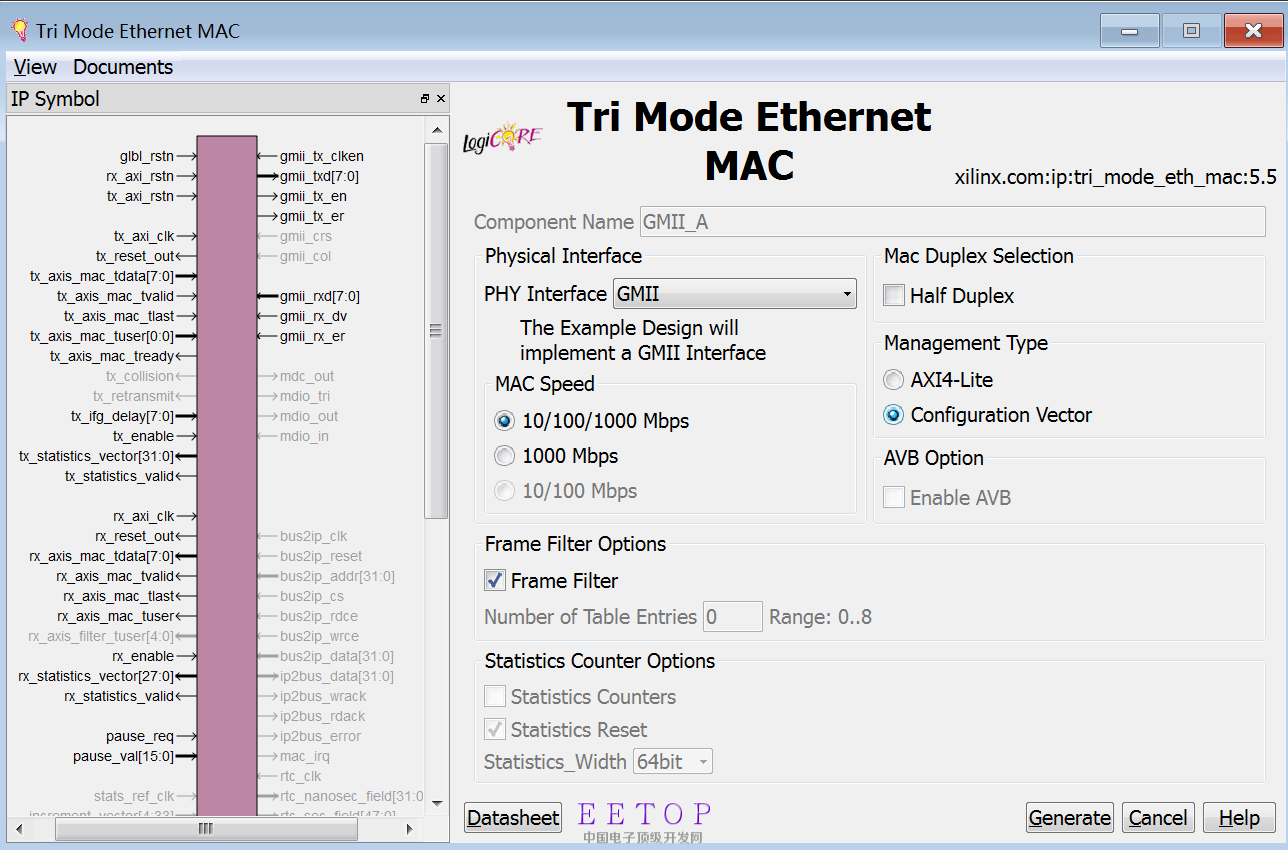Click the pause_val[15:0] port label
This screenshot has height=850, width=1288.
click(x=124, y=756)
